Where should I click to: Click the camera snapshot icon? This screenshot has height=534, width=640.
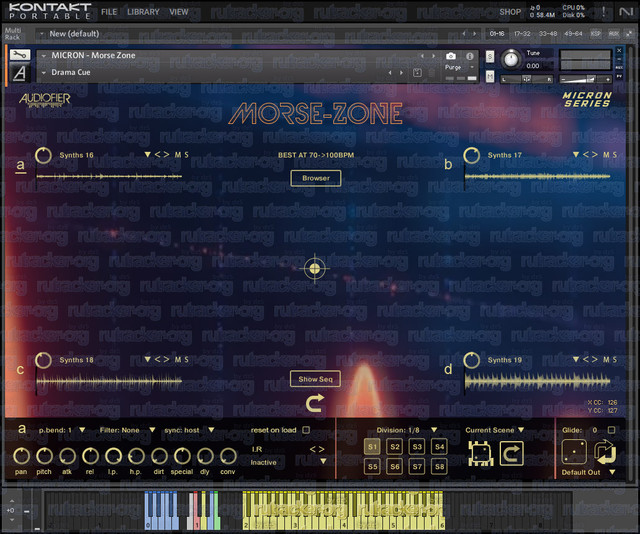pyautogui.click(x=451, y=56)
